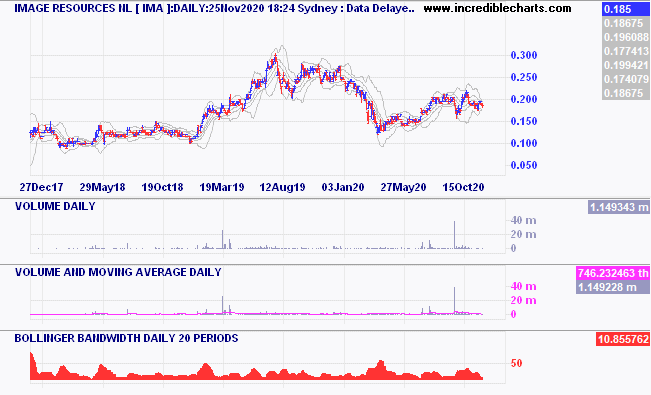Select the 15Oct20 date marker
The image size is (651, 395).
(463, 187)
